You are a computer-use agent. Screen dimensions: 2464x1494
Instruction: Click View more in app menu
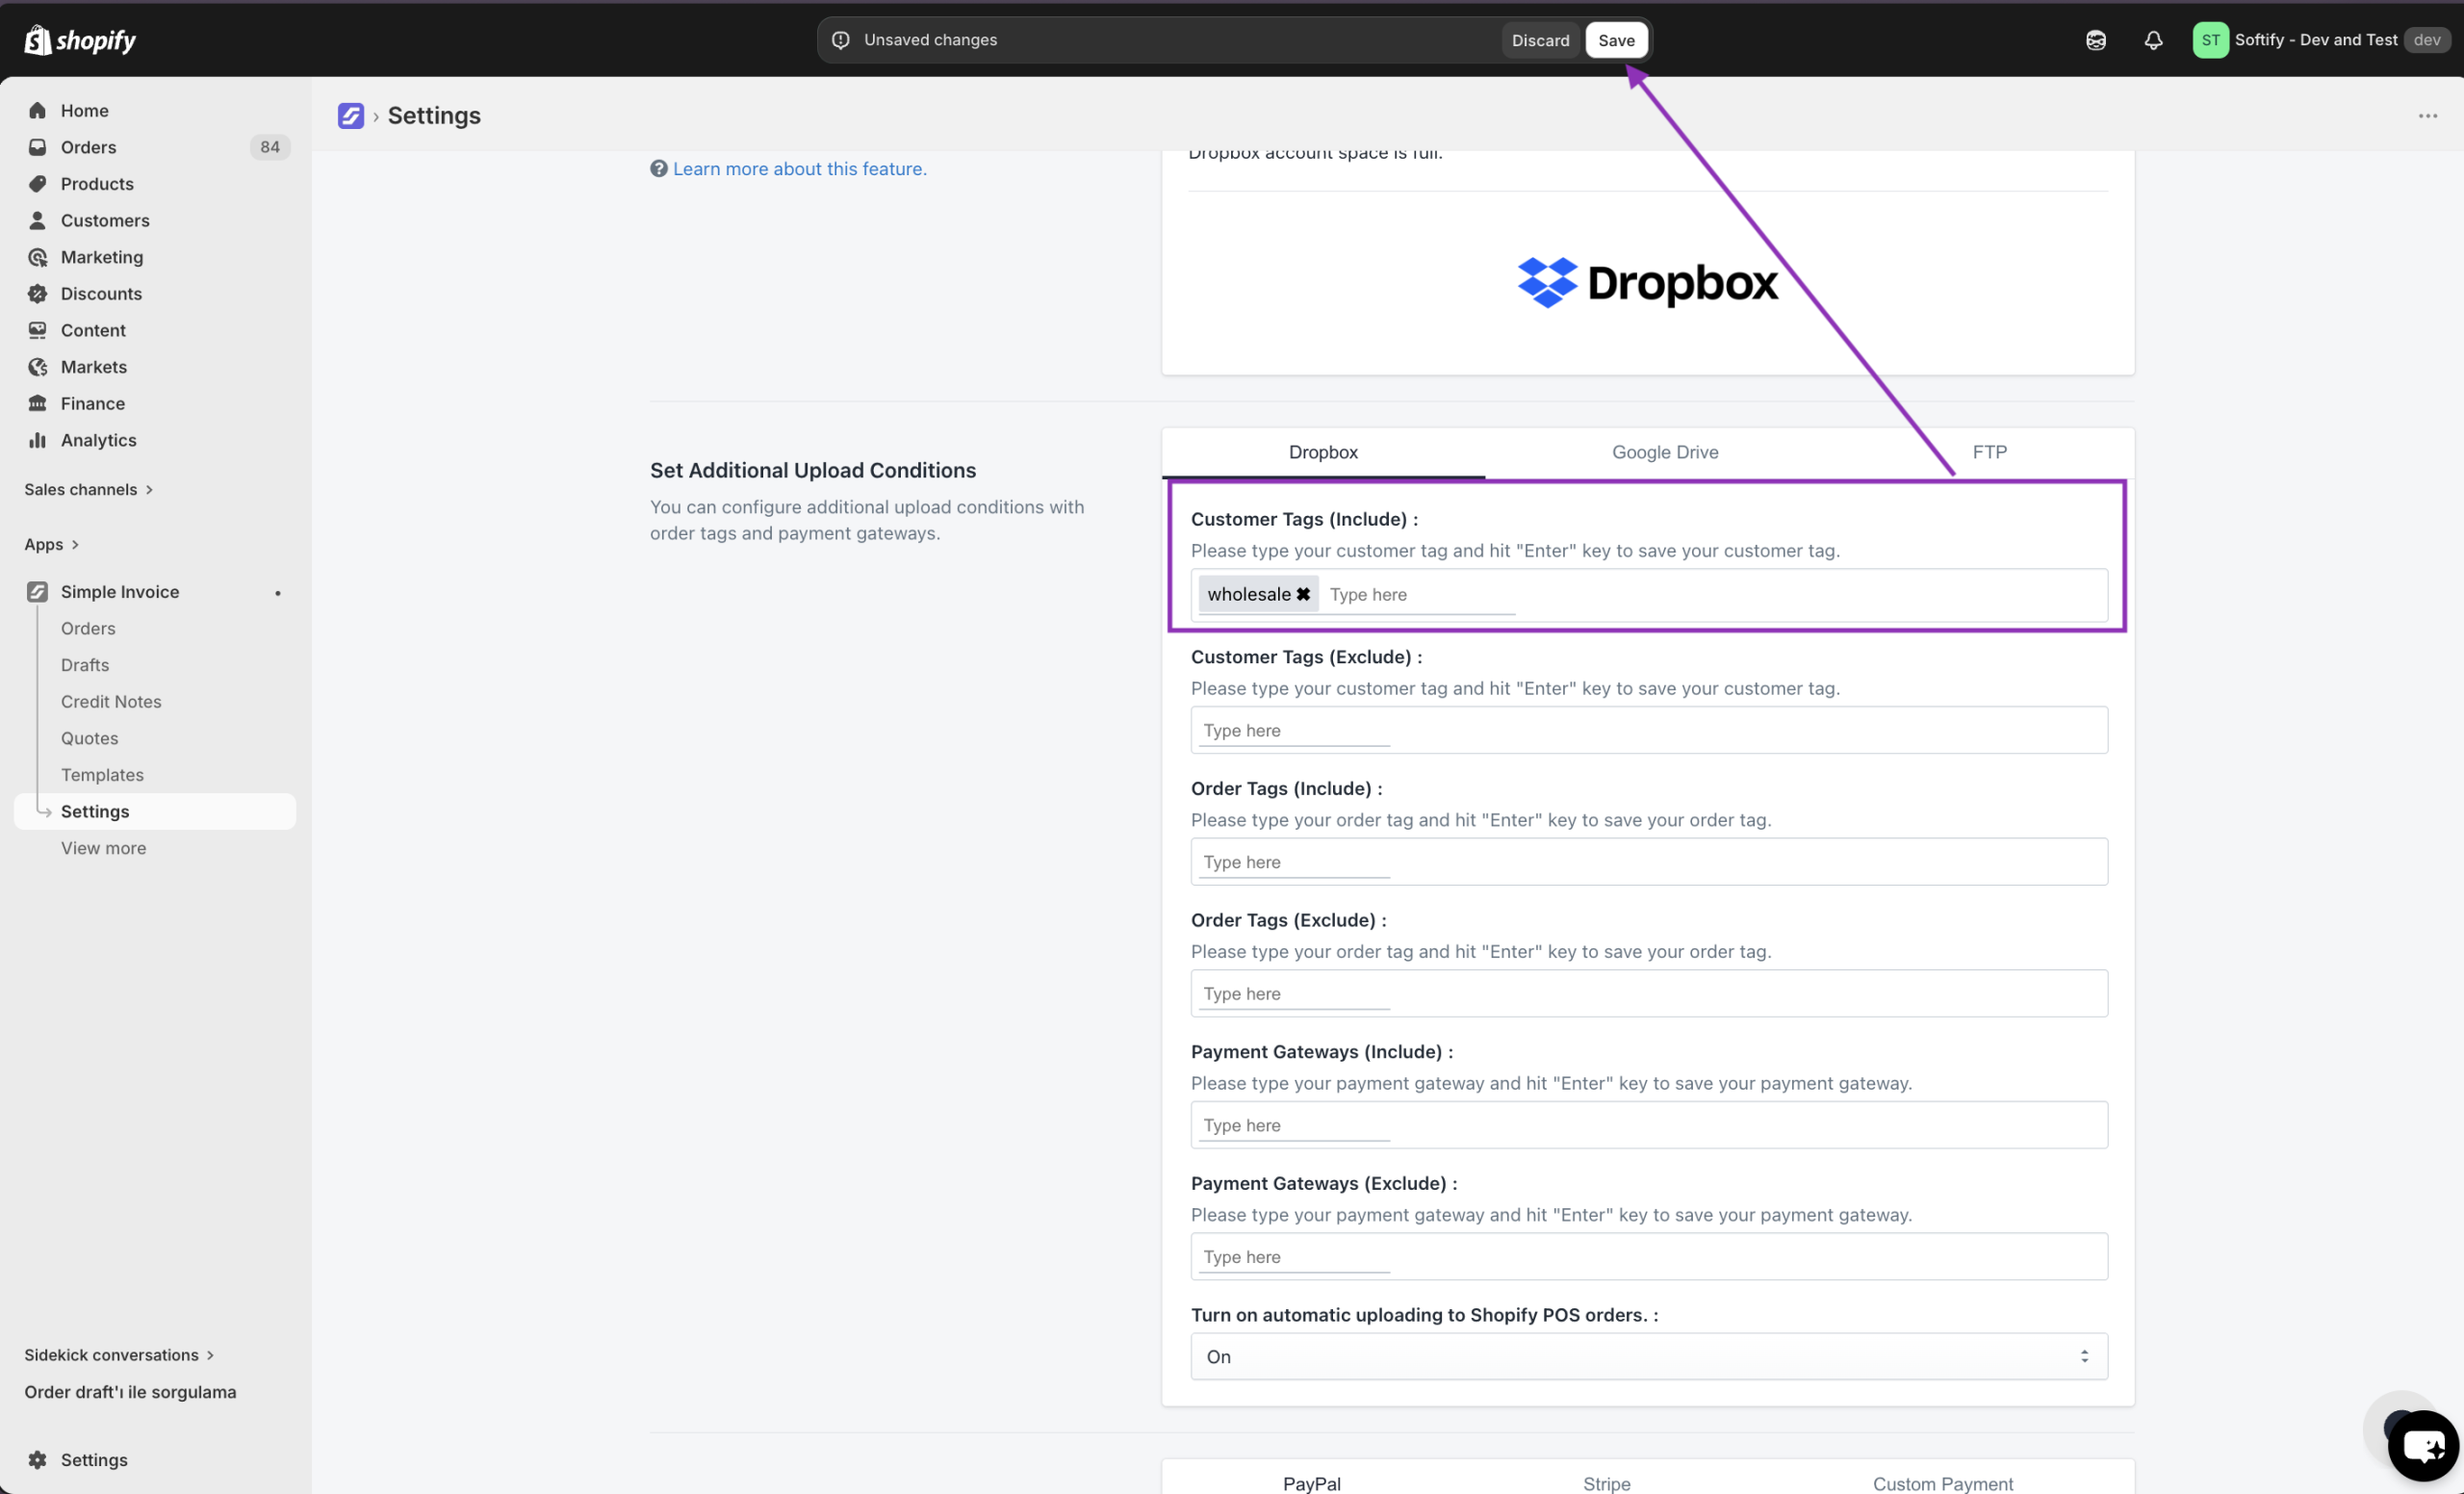103,848
